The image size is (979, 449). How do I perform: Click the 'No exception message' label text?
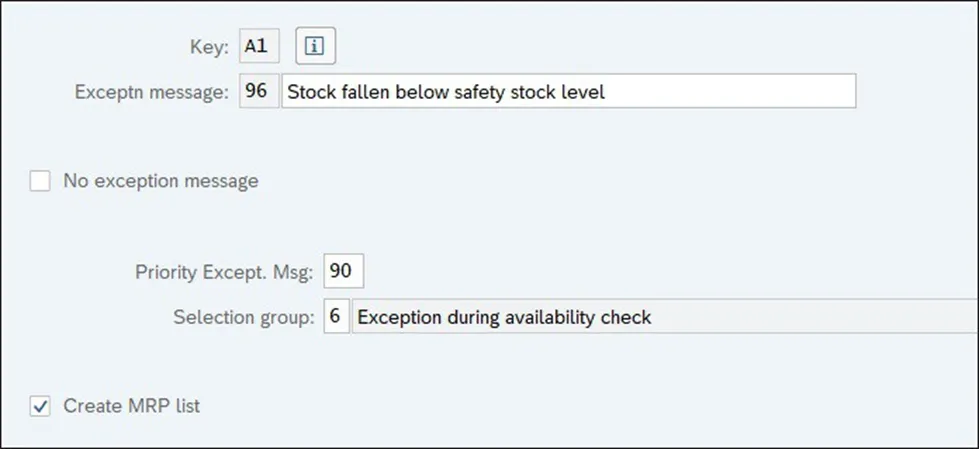(x=161, y=181)
